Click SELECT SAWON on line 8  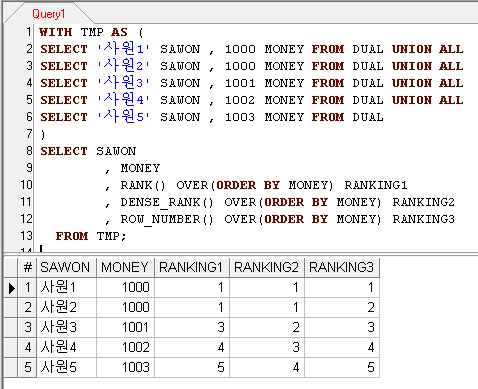(88, 151)
